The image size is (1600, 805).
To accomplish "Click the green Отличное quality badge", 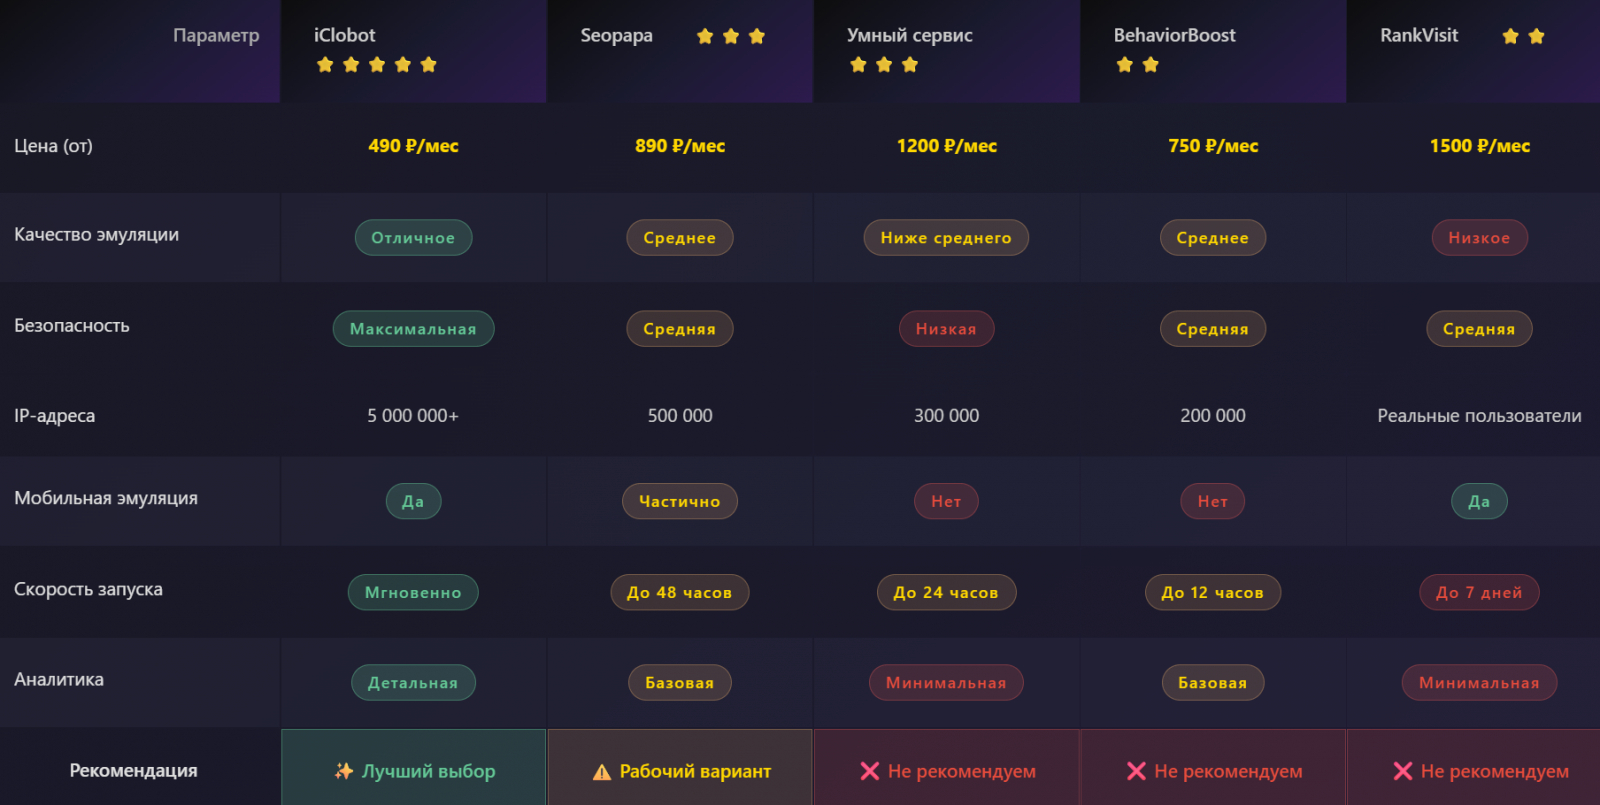I will tap(413, 238).
